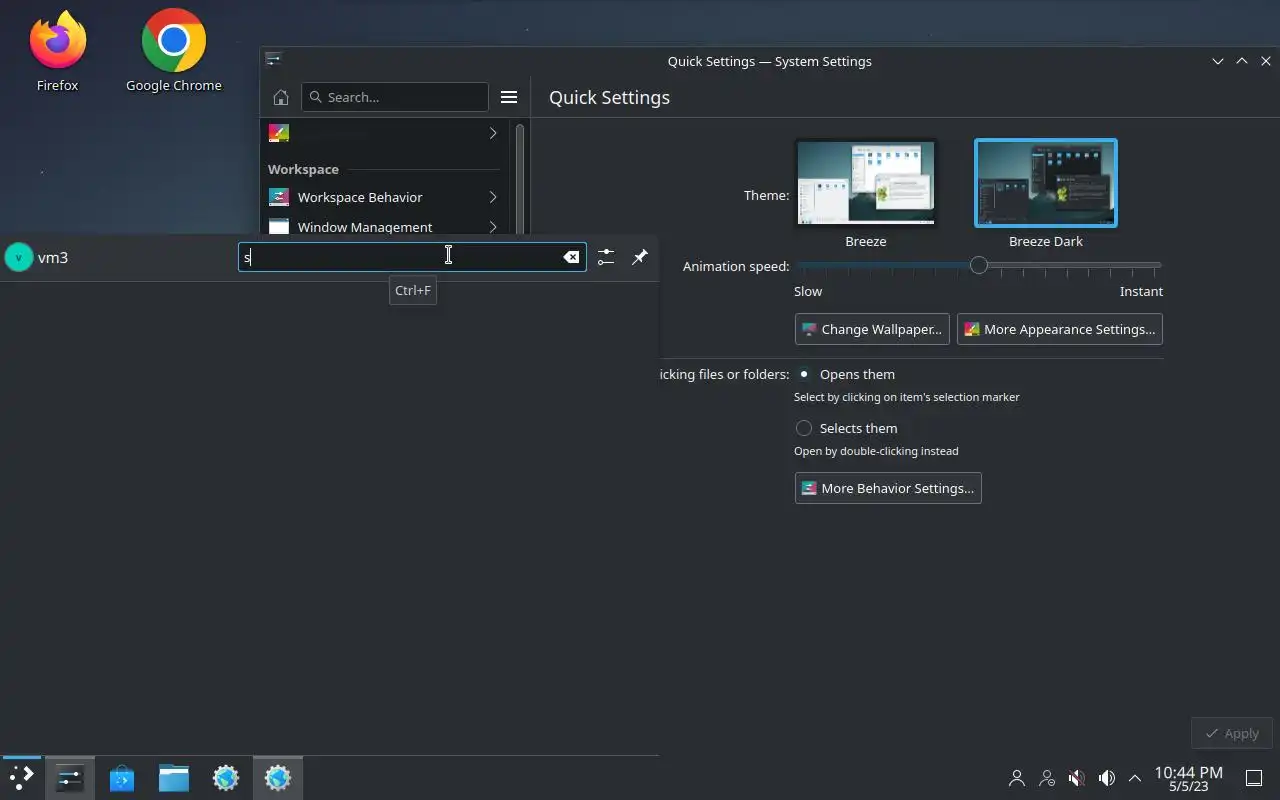Click the second user tray icon with a badge
The height and width of the screenshot is (800, 1280).
point(1047,777)
